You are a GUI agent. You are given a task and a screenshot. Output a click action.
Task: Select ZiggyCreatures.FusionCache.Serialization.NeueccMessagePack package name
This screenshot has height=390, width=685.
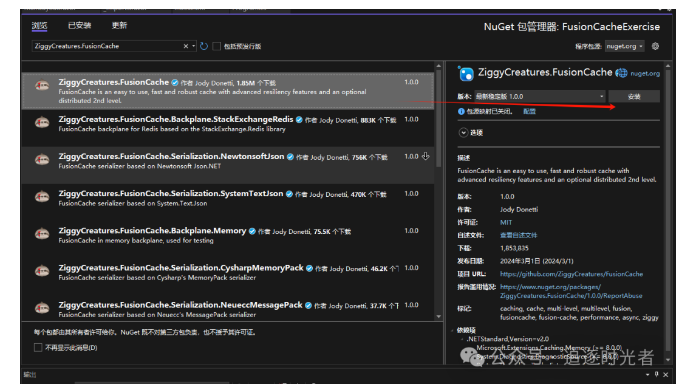coord(180,305)
